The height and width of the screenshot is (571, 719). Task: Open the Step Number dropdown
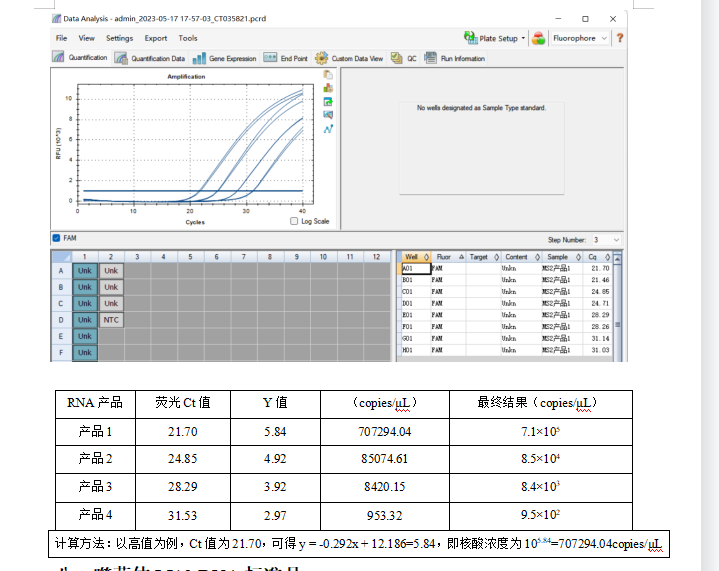click(x=606, y=240)
